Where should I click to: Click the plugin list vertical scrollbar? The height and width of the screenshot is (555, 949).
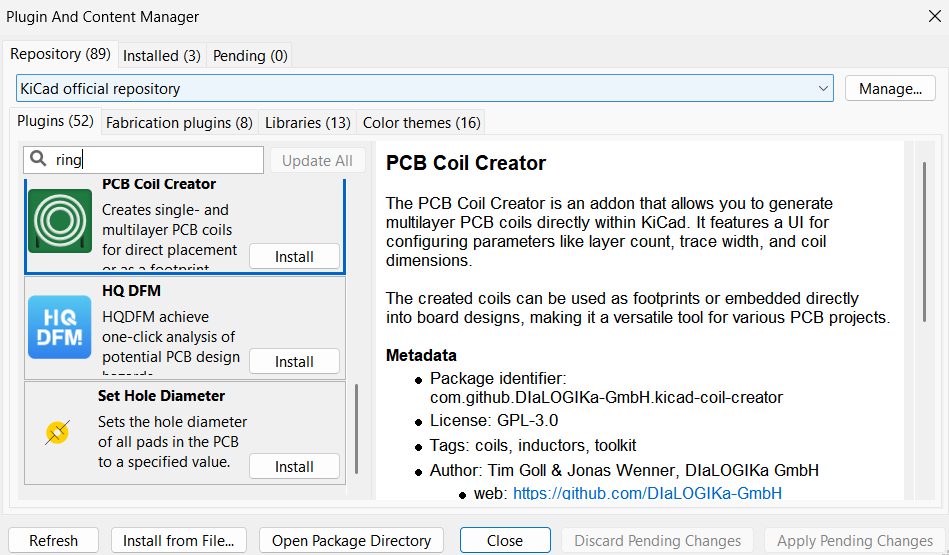pyautogui.click(x=356, y=429)
